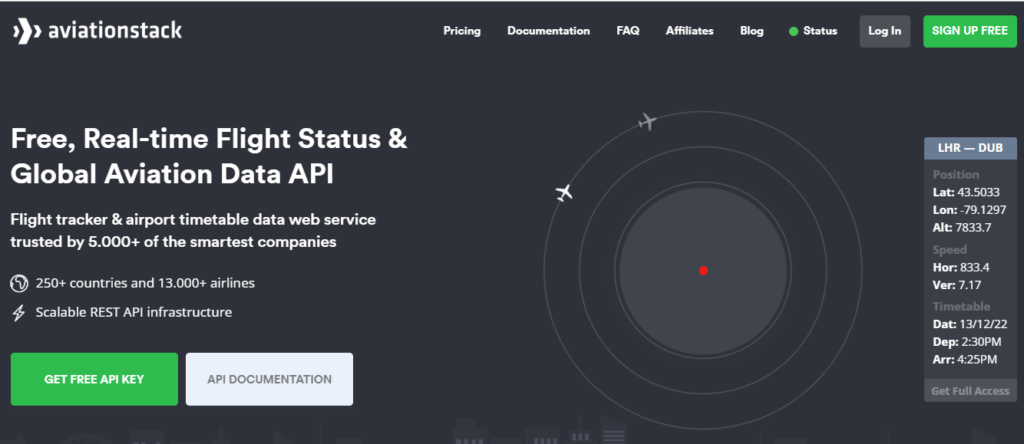Click GET FREE API KEY button
Screen dimensions: 1024x444
point(94,379)
